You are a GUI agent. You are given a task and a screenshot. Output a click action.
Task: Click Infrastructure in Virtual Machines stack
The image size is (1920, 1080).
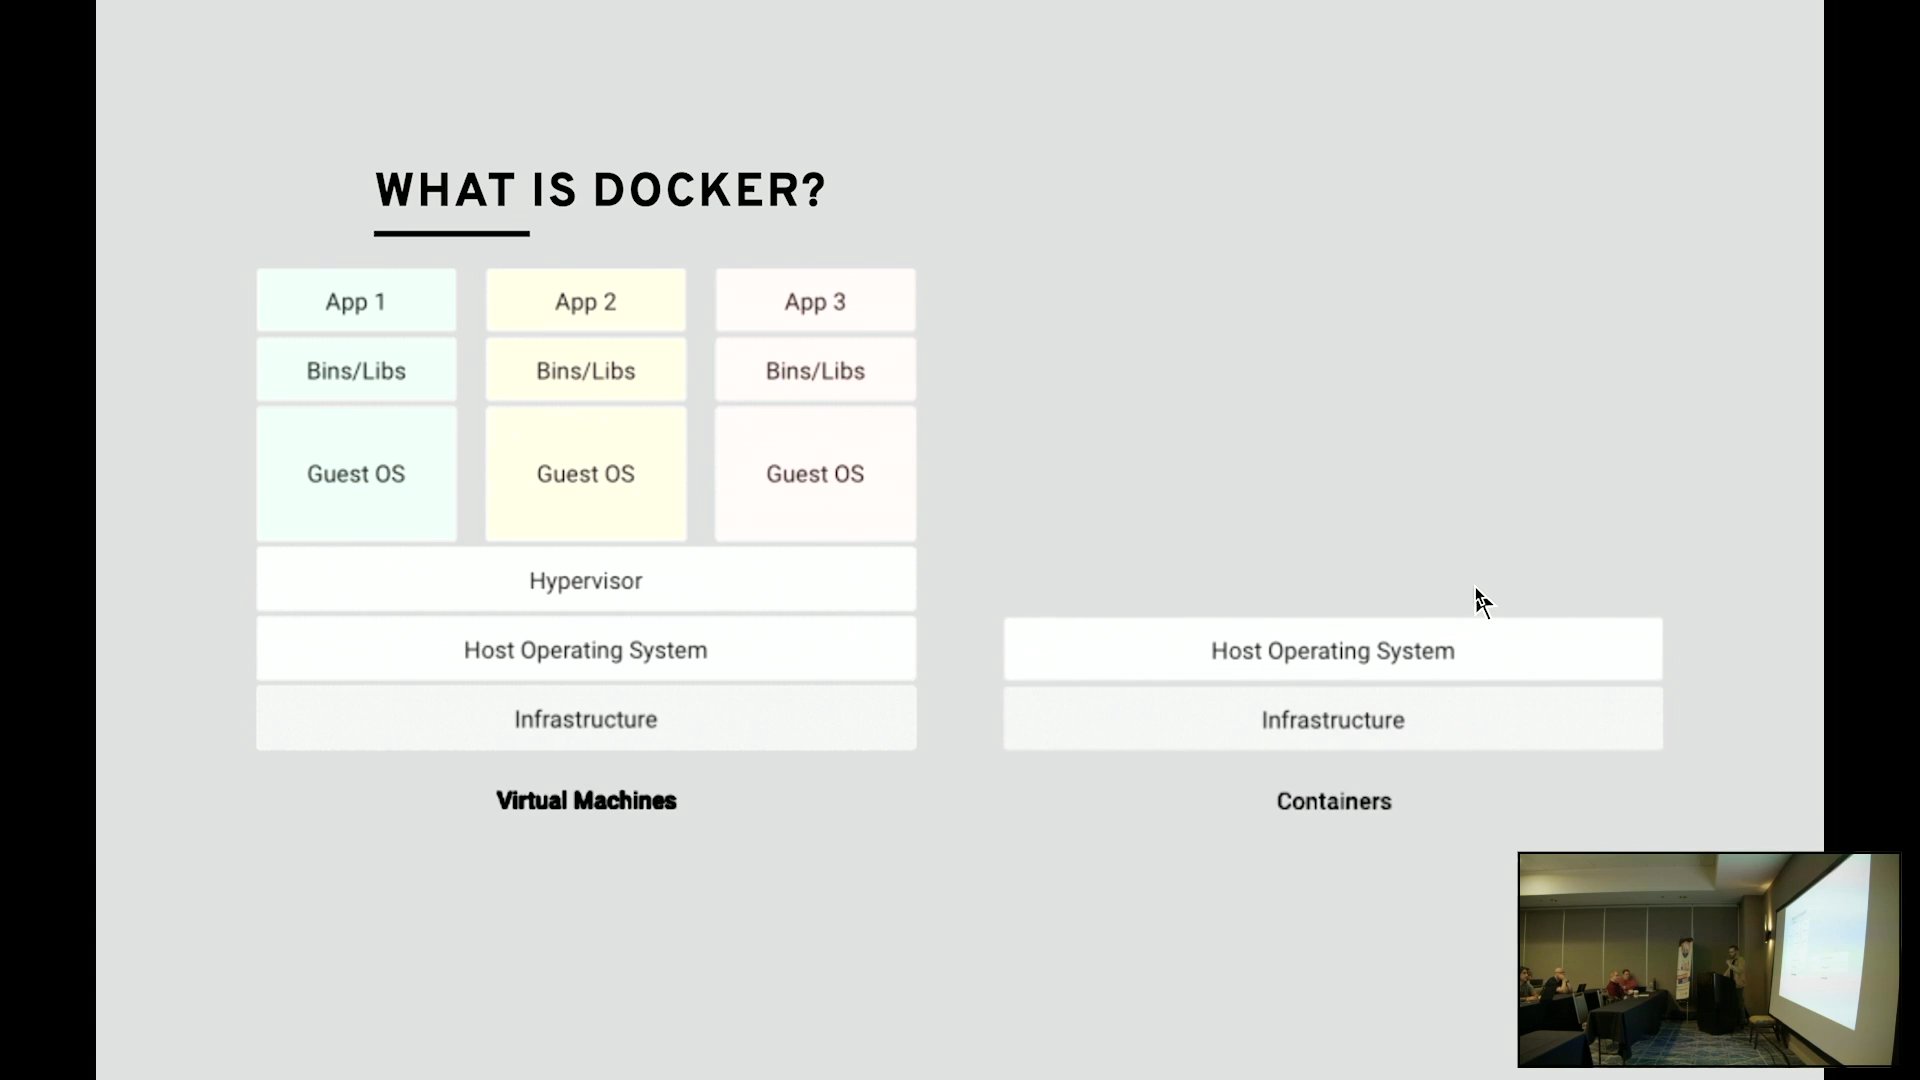[x=586, y=719]
